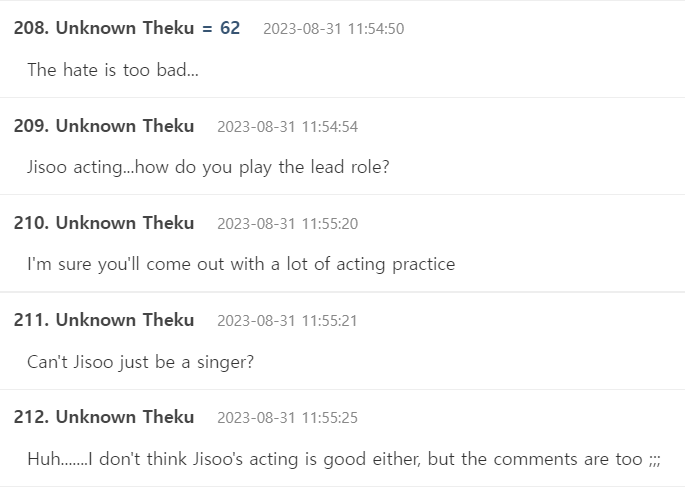Click the timestamp 2023-08-31 11:55:21

tap(287, 321)
